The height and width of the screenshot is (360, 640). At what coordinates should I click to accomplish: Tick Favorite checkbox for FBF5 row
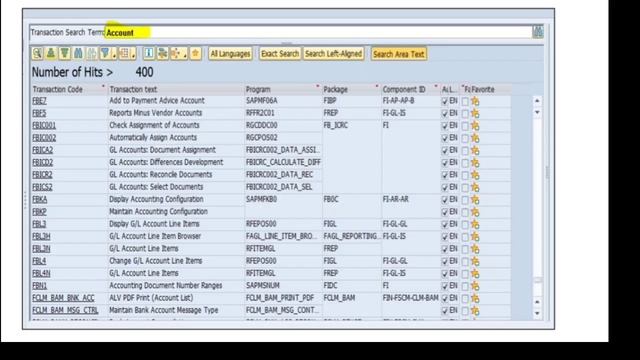(x=465, y=114)
